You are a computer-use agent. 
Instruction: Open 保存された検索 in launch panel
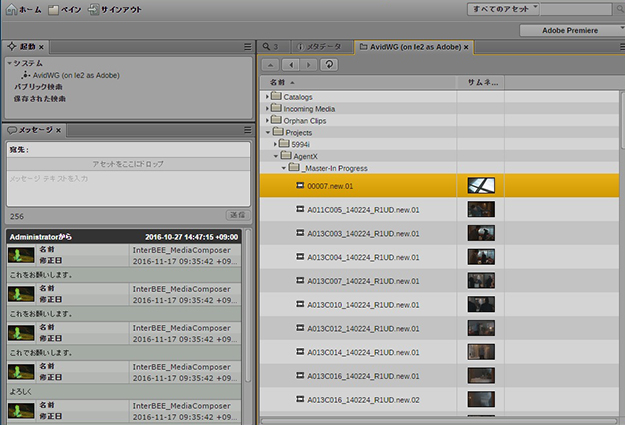point(40,98)
